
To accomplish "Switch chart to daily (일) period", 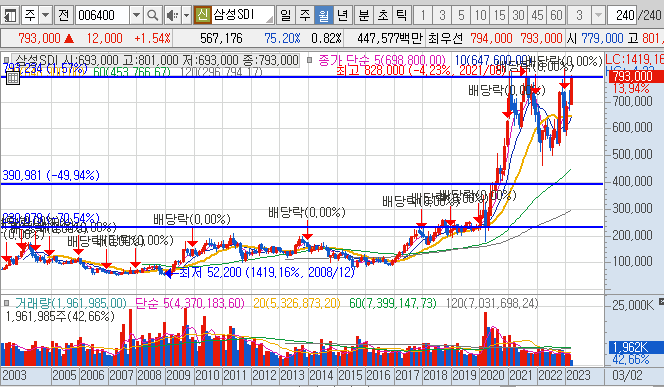I will coord(285,16).
